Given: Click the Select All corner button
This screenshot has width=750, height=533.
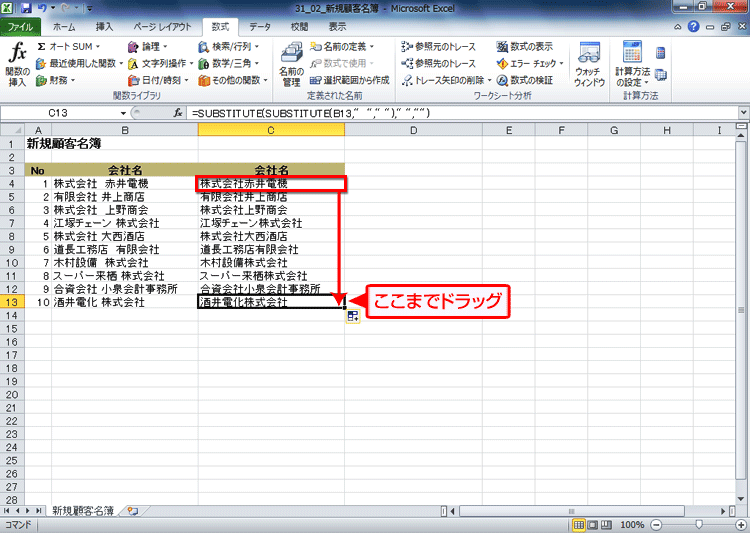Looking at the screenshot, I should click(12, 130).
